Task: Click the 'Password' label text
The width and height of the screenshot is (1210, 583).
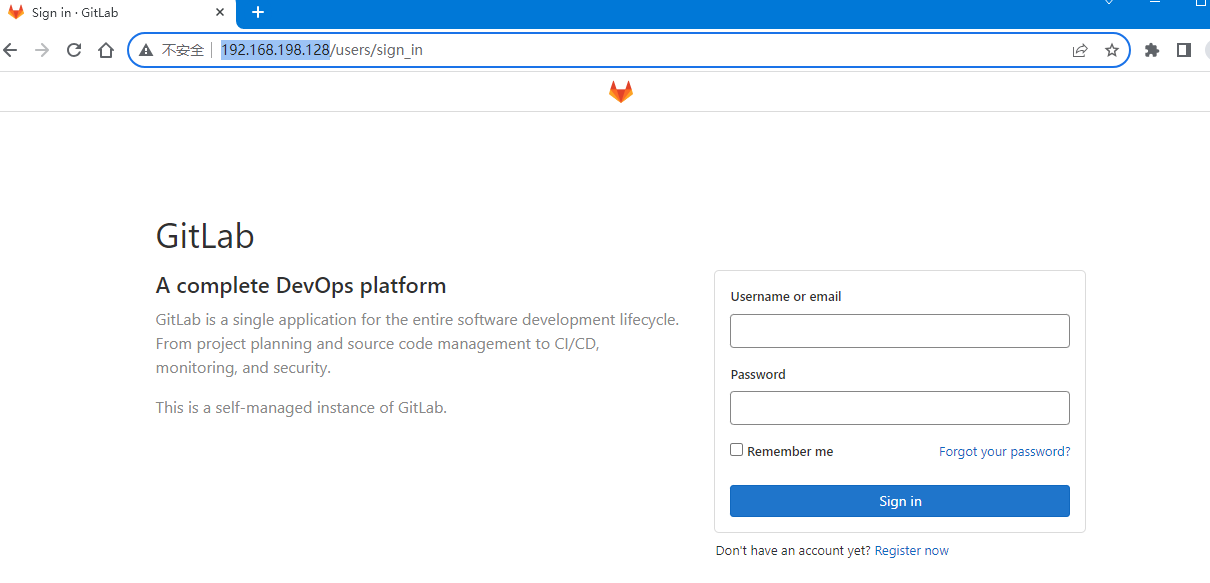Action: pos(758,375)
